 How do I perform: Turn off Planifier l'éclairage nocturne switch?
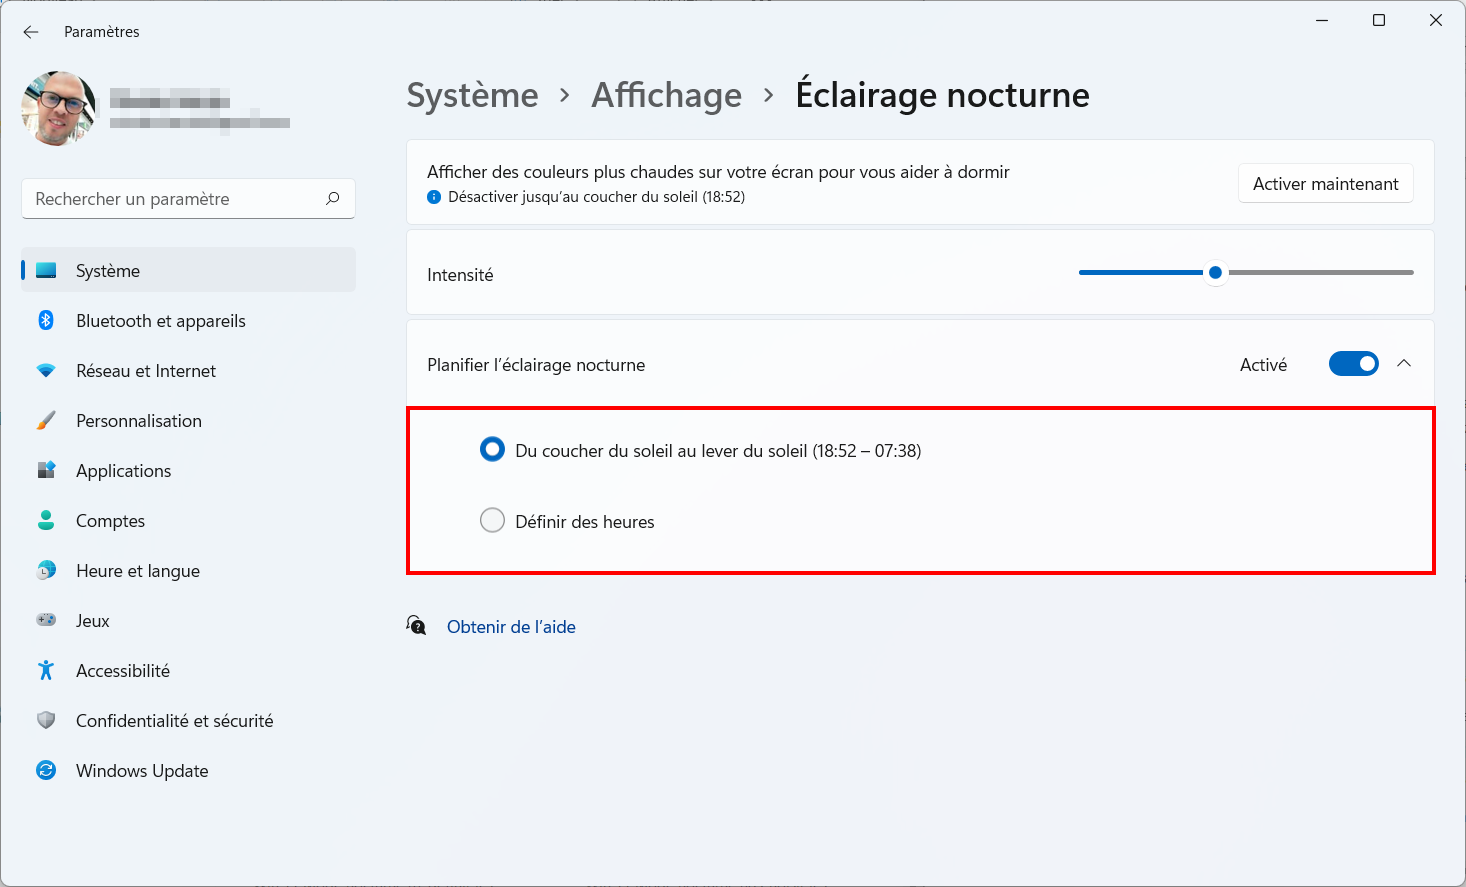coord(1353,364)
